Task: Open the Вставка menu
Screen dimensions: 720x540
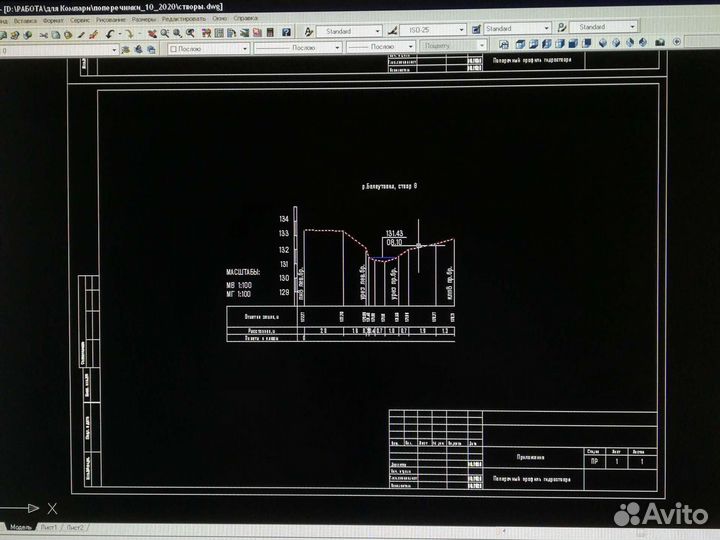Action: point(25,21)
